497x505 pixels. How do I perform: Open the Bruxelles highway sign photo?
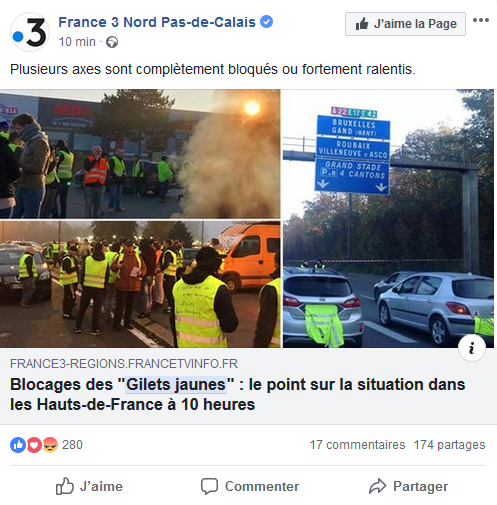388,218
